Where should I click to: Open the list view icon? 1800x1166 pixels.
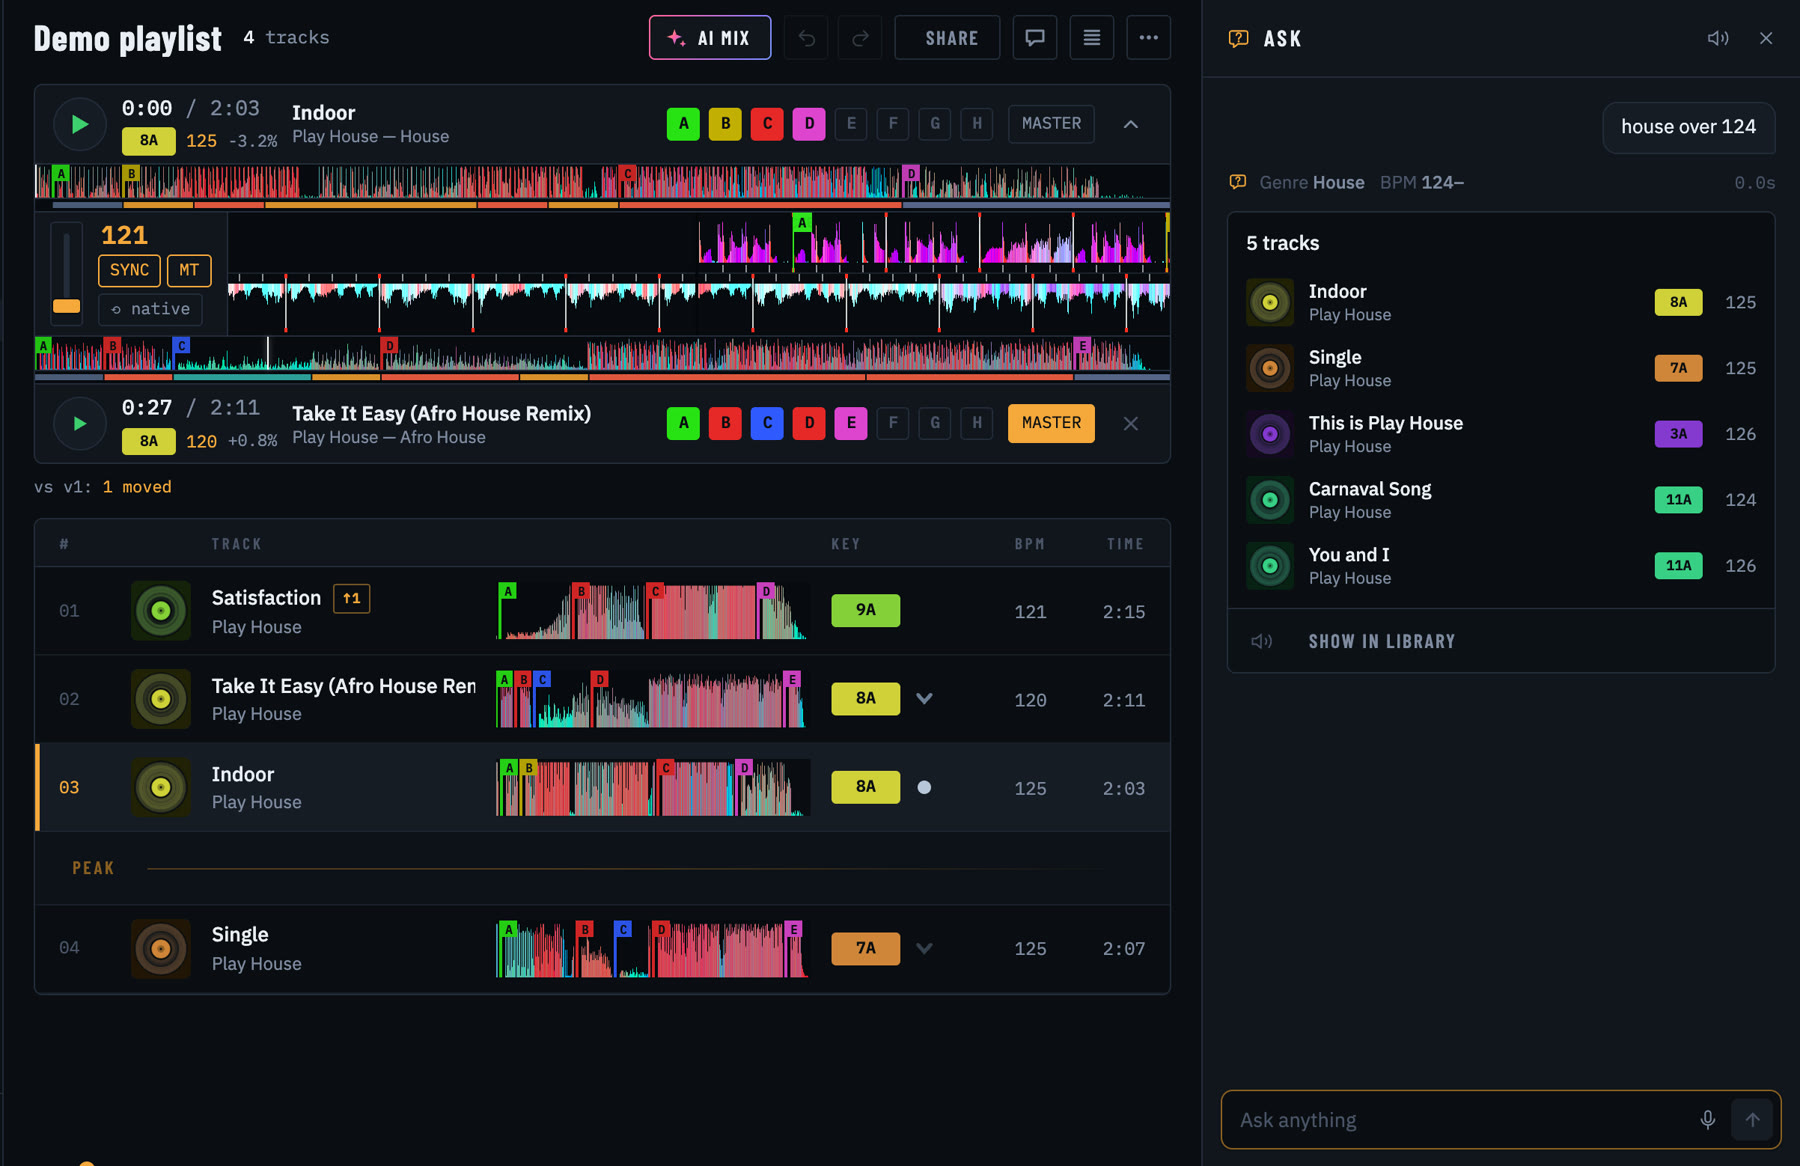tap(1092, 38)
